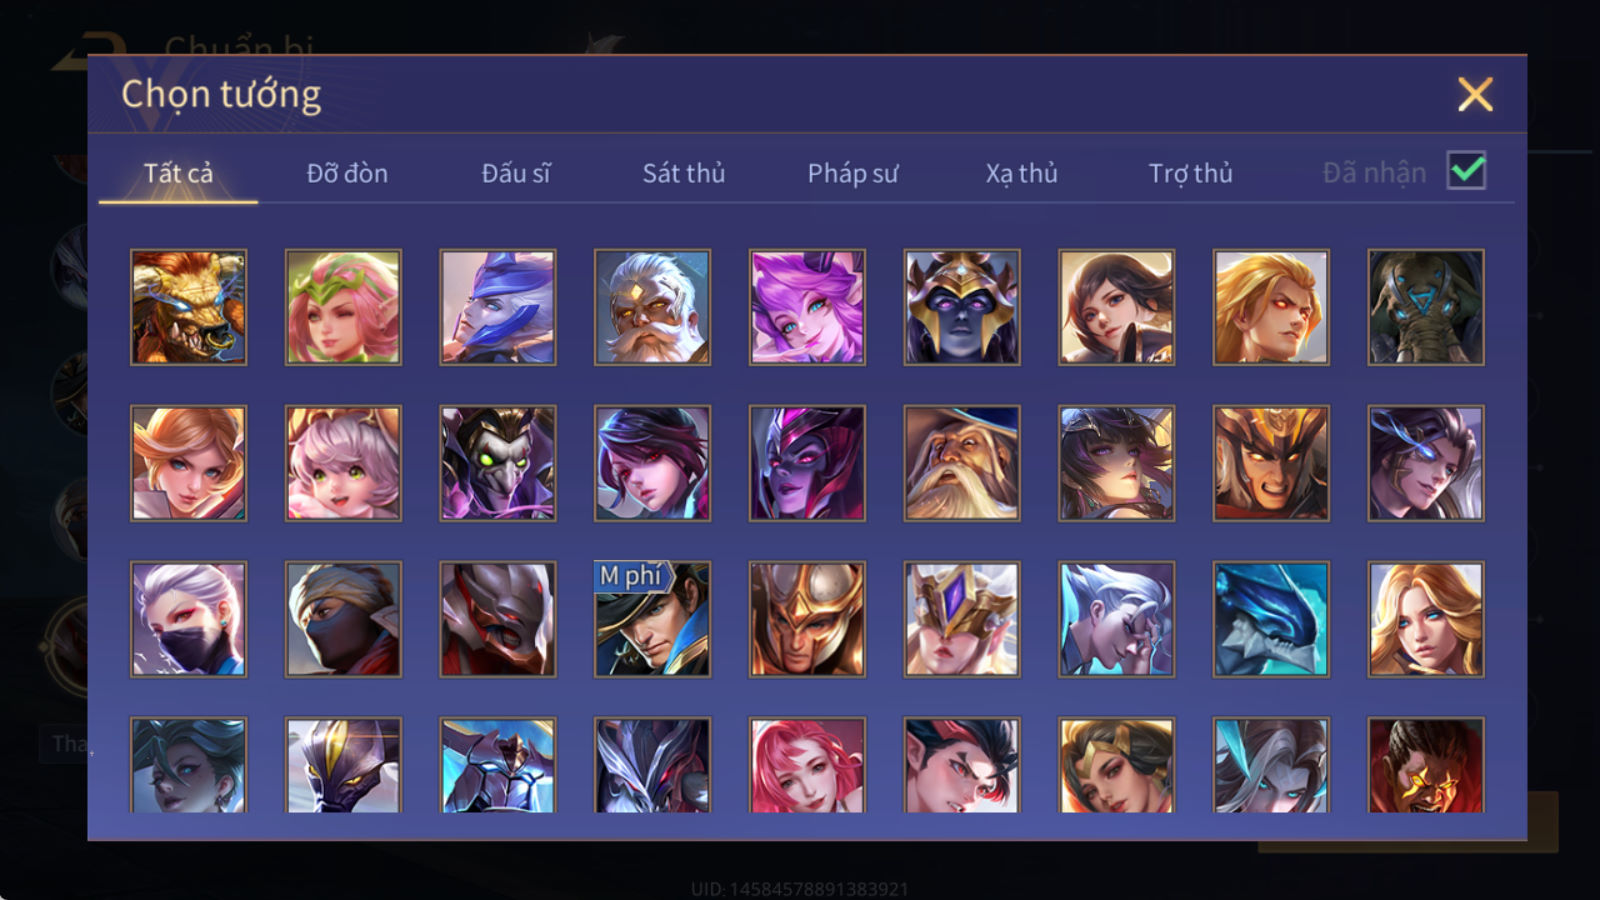1600x900 pixels.
Task: Open the 'Sát thủ' tab
Action: click(683, 173)
